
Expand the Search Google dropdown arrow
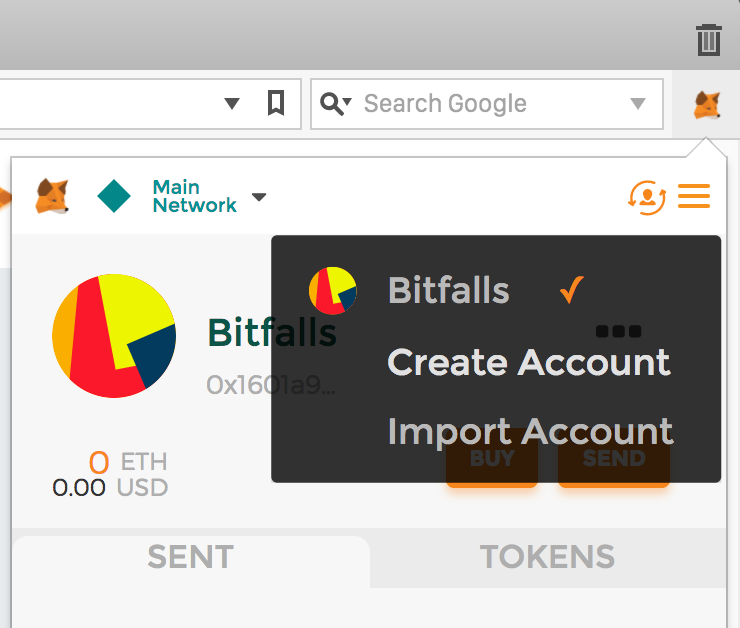point(638,103)
